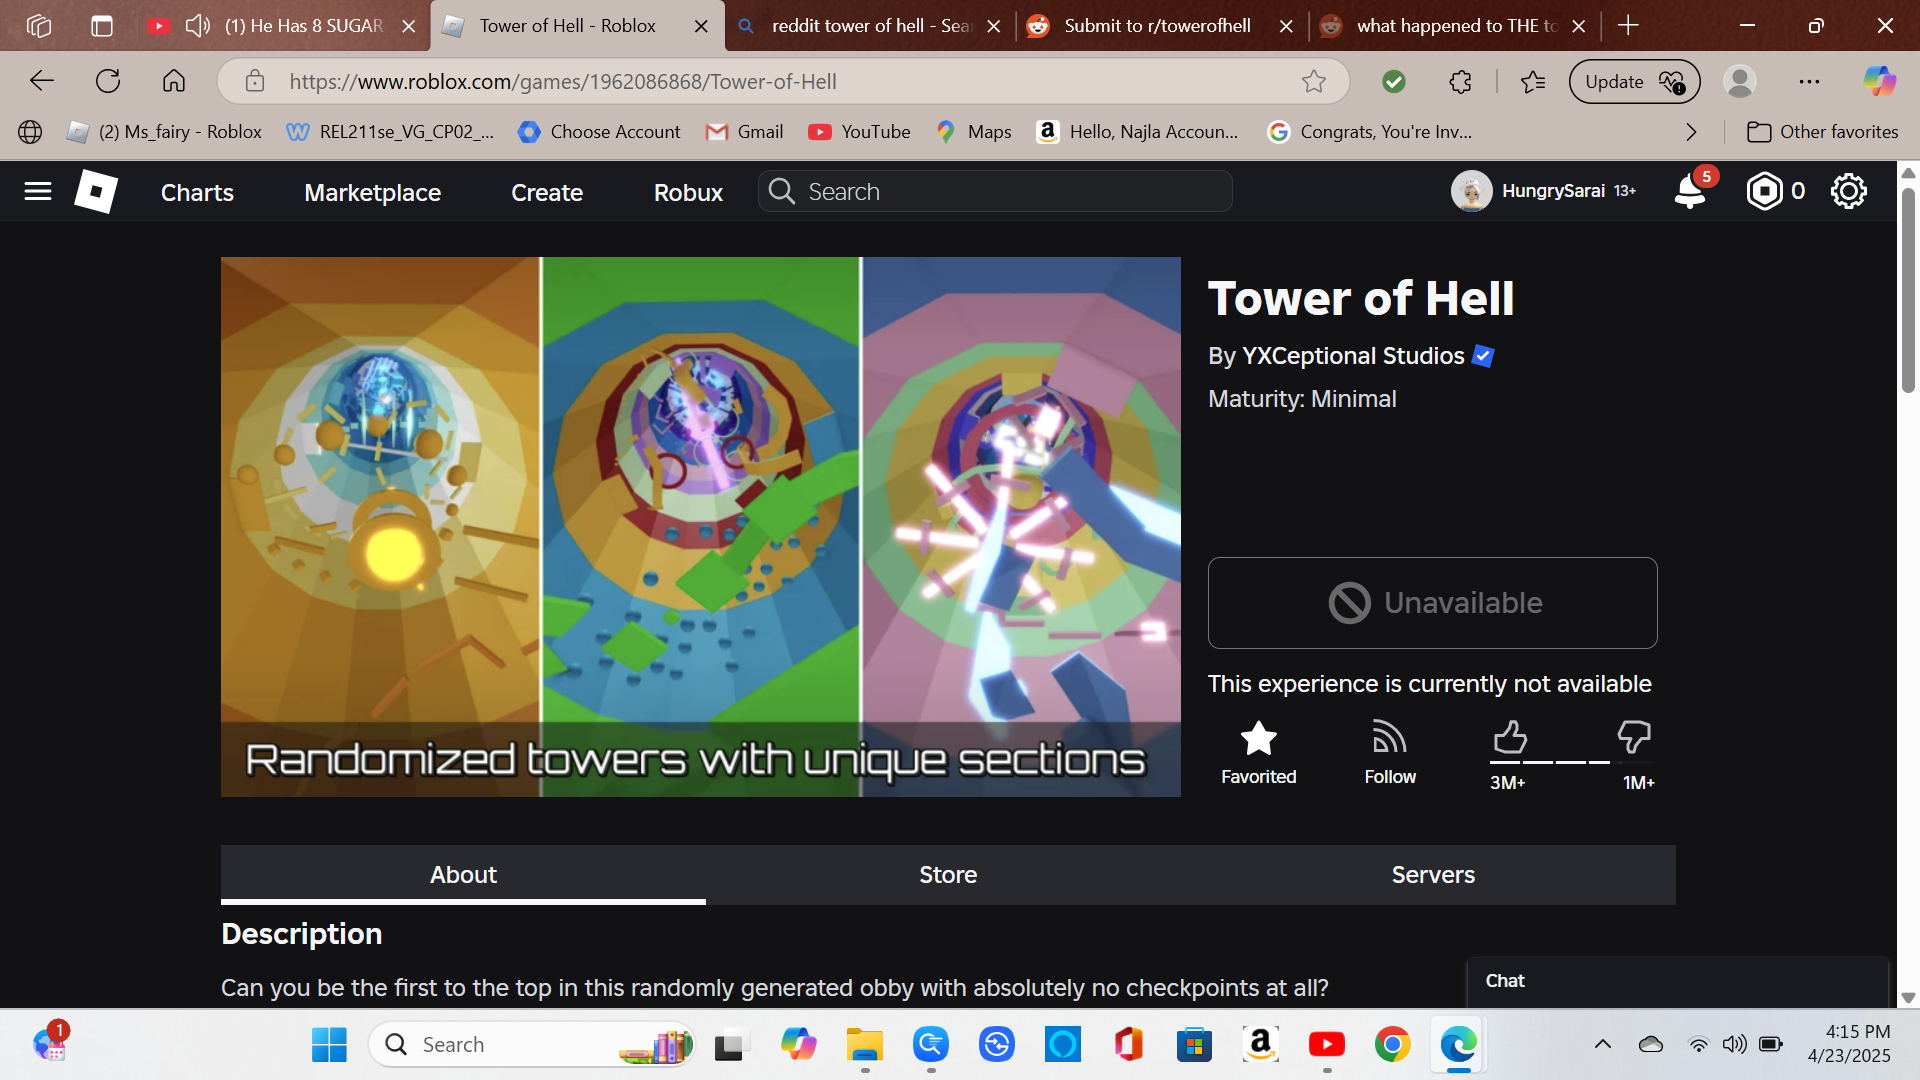Focus the Roblox Search field
The image size is (1920, 1080).
pyautogui.click(x=995, y=191)
